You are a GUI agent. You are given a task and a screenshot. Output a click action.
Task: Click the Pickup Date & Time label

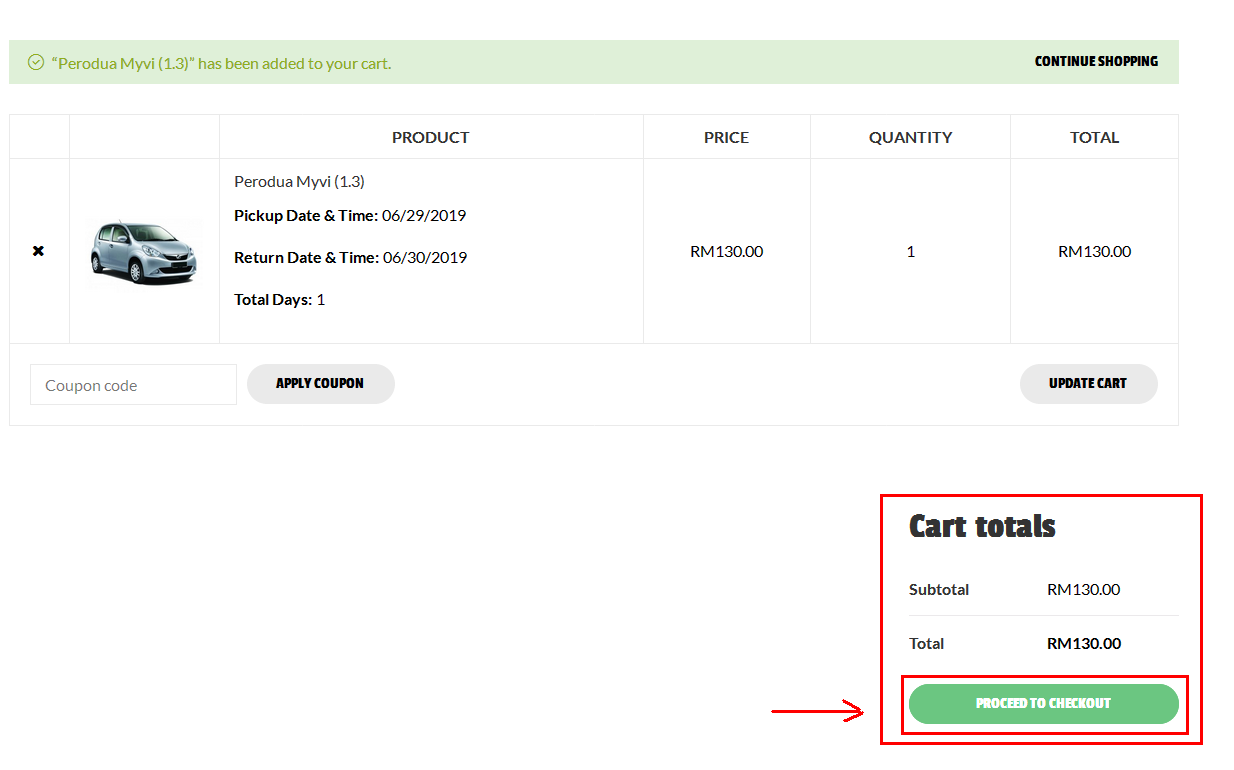(305, 215)
